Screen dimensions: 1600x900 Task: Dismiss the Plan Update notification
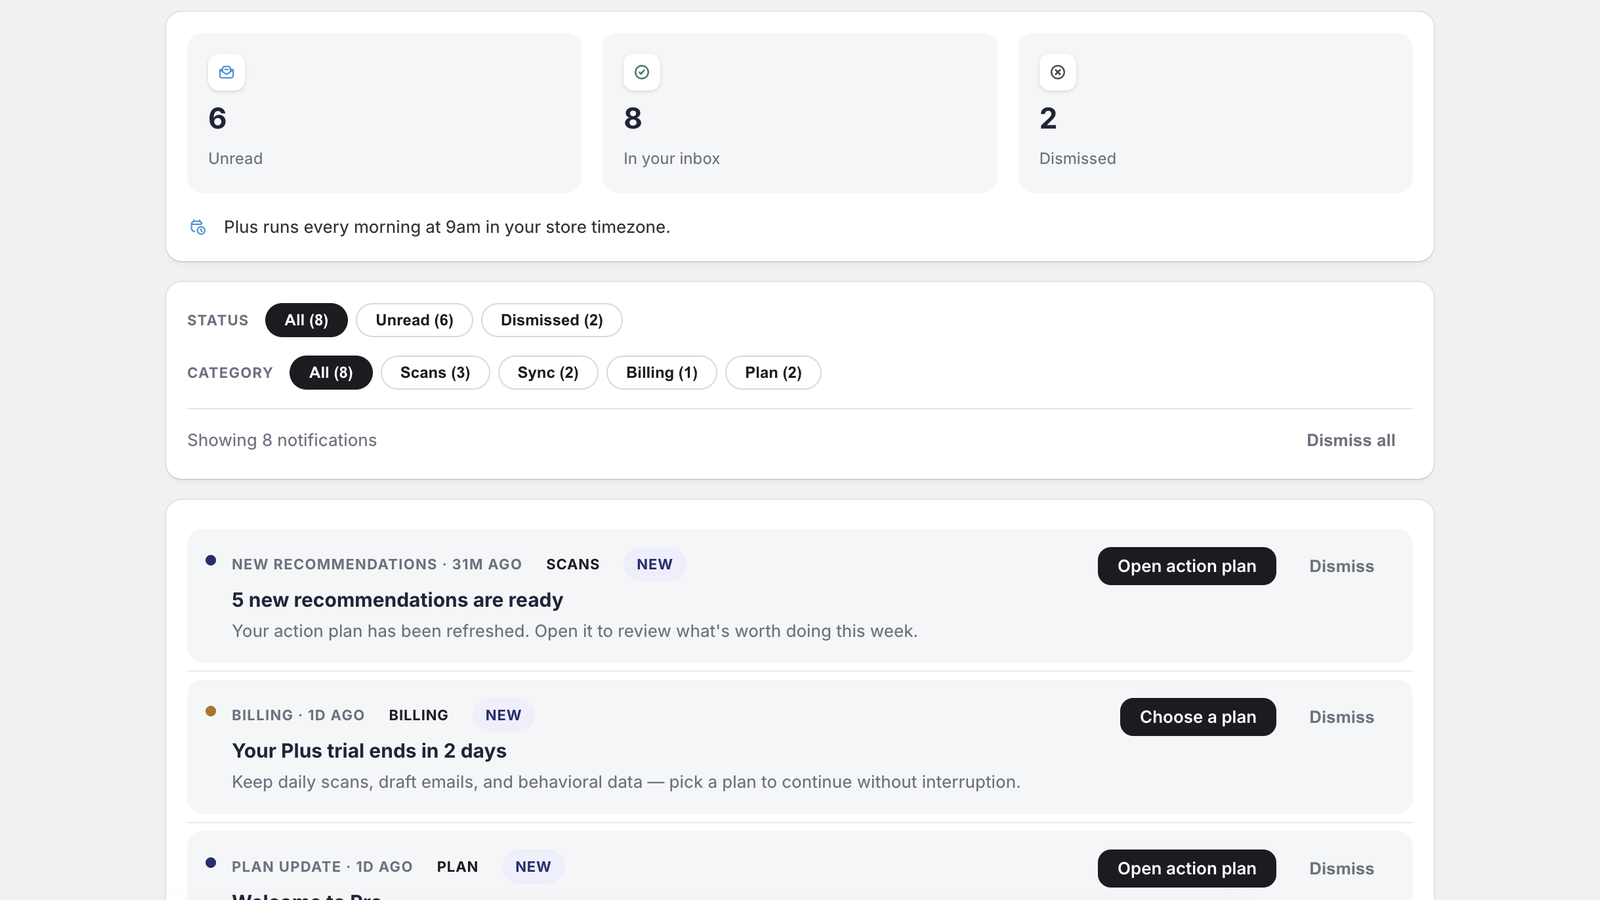[1342, 868]
